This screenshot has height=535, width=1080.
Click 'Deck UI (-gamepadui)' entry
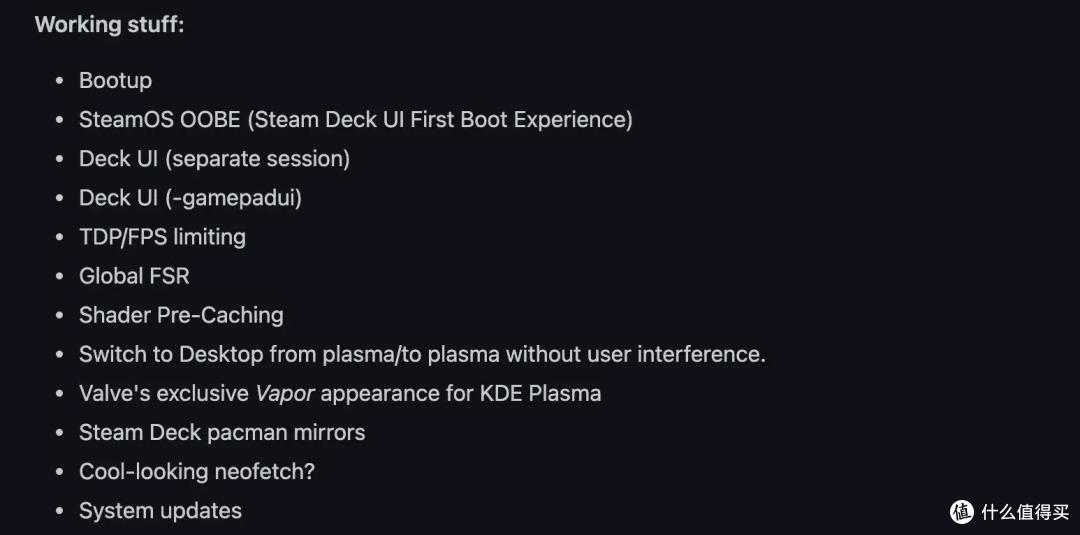point(190,198)
